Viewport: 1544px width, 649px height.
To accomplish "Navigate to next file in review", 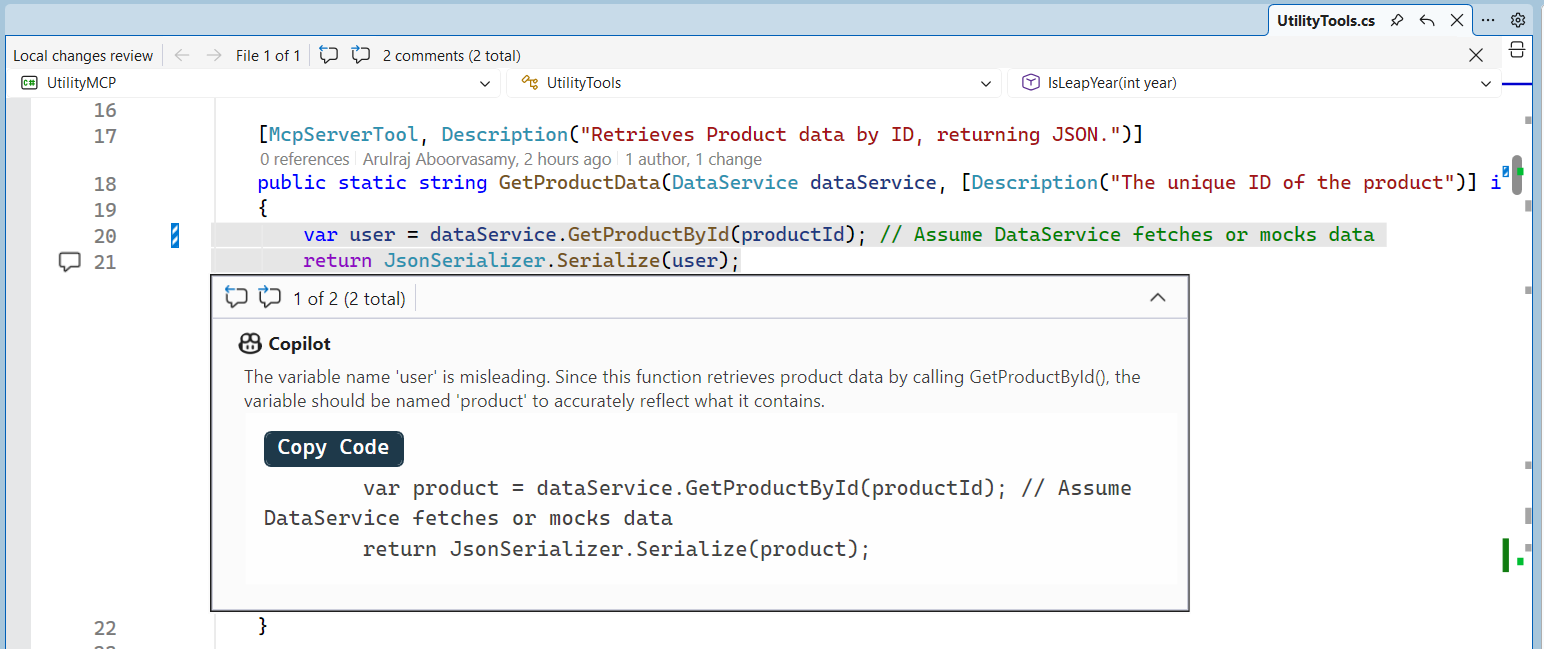I will (213, 56).
